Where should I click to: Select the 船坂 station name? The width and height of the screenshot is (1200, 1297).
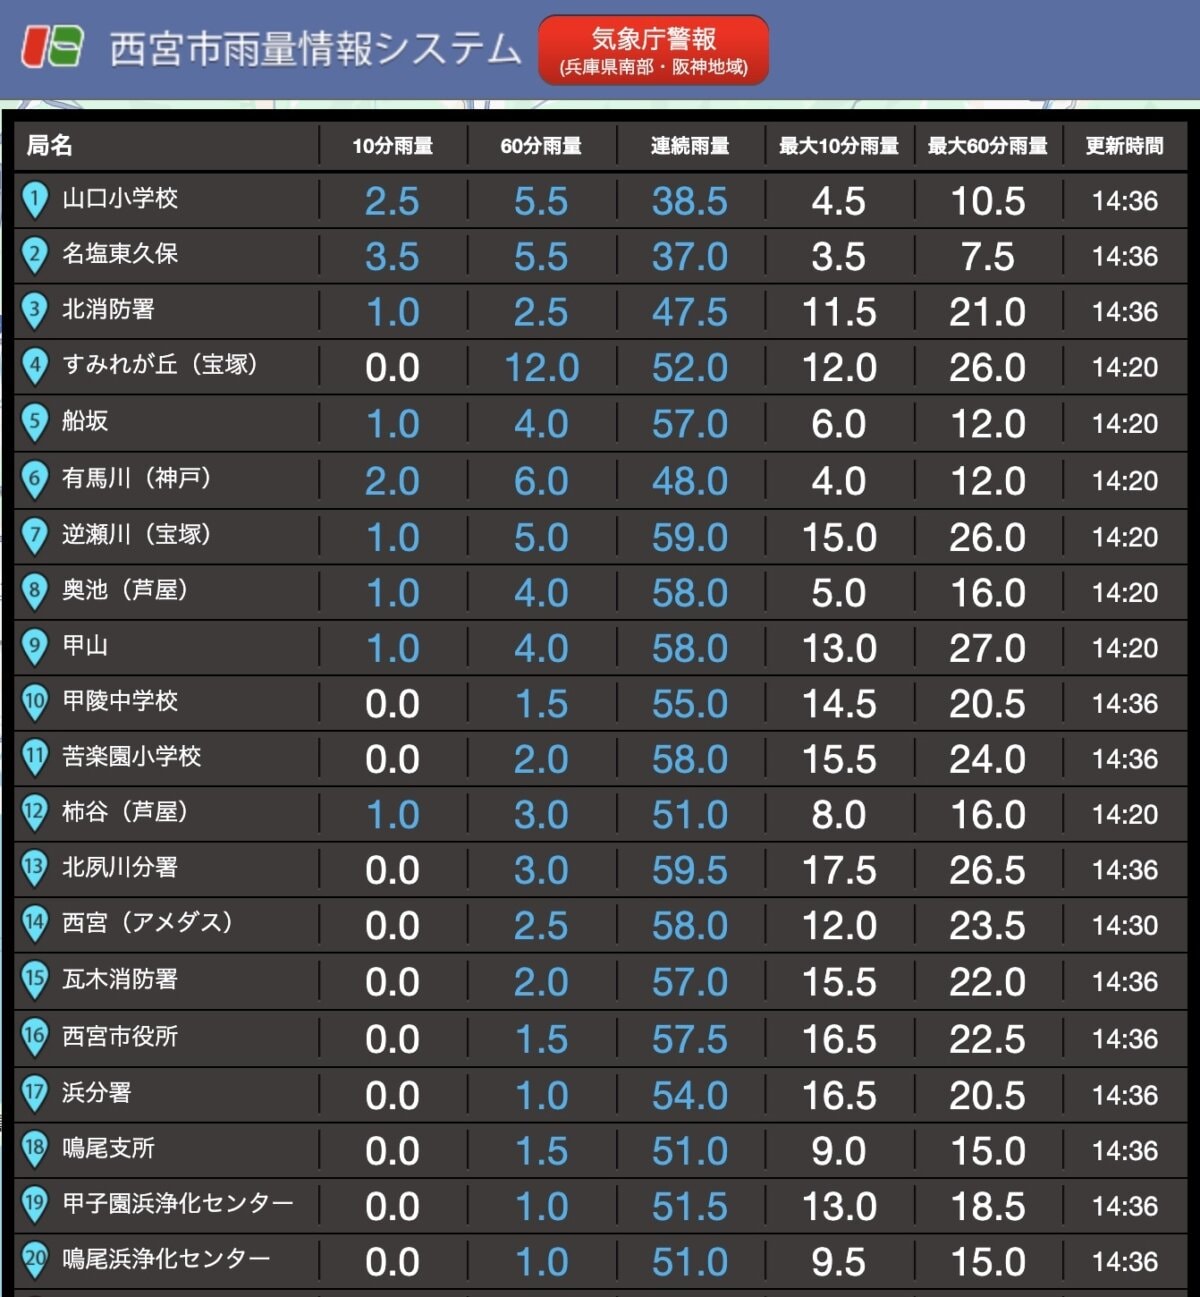pyautogui.click(x=85, y=421)
